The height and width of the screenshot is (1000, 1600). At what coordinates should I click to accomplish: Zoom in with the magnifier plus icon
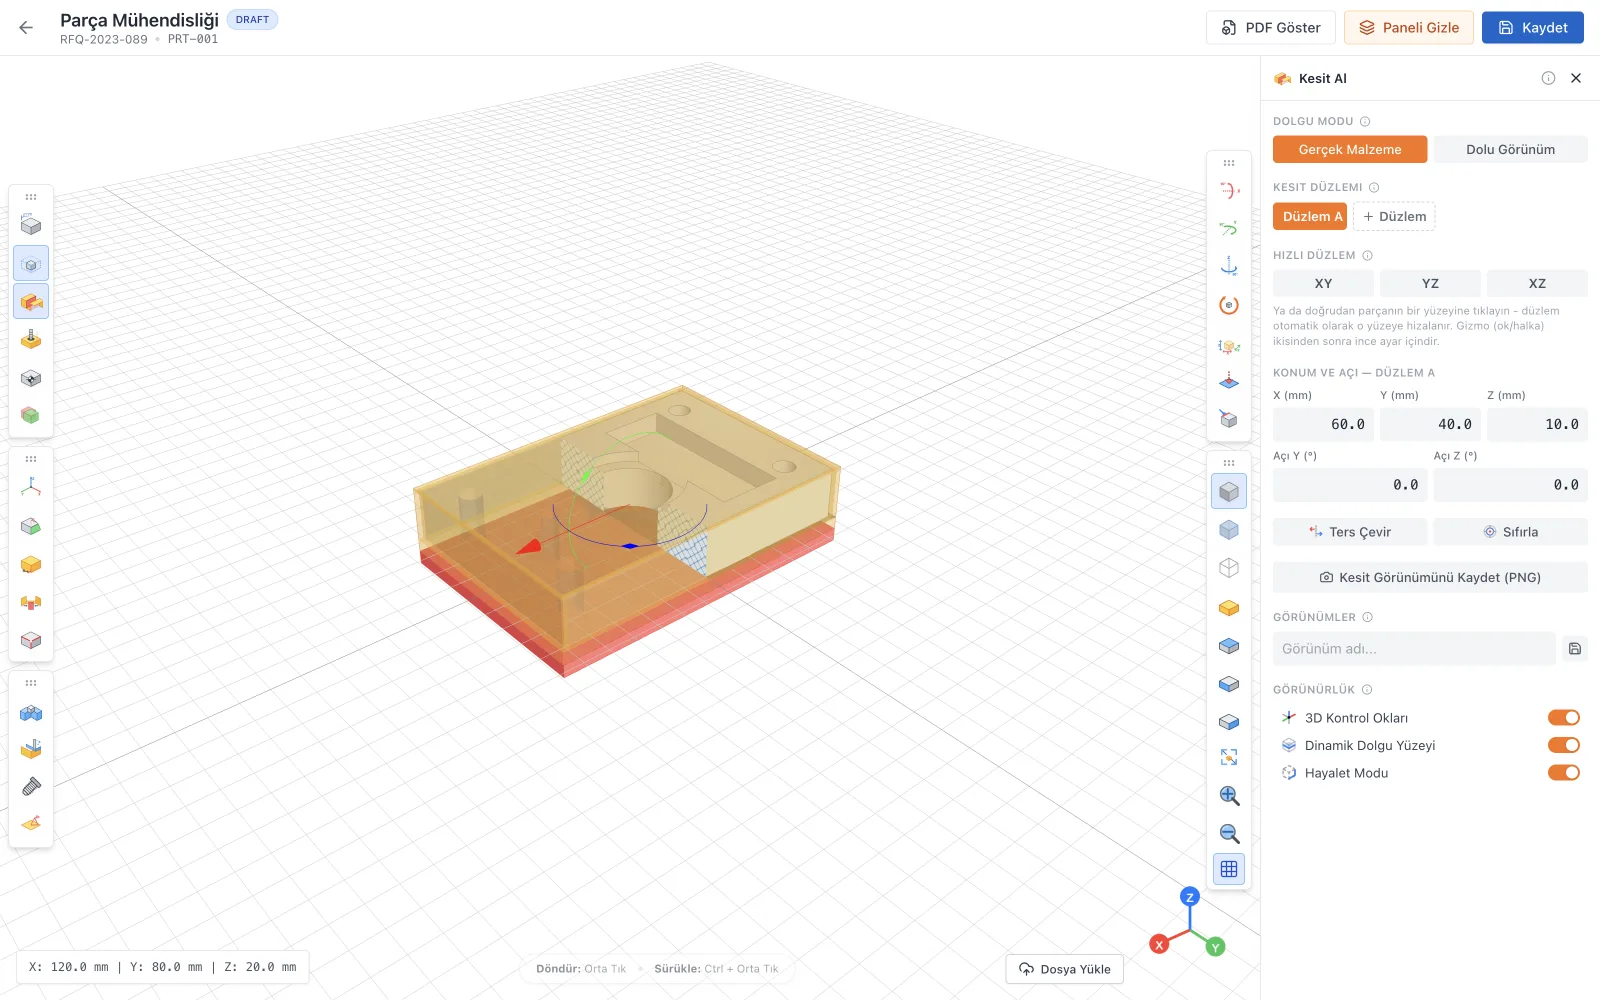click(1229, 795)
